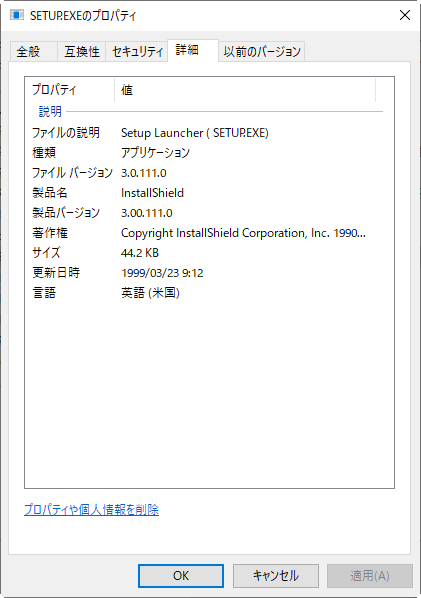
Task: Select the 言語 property label
Action: pyautogui.click(x=44, y=293)
